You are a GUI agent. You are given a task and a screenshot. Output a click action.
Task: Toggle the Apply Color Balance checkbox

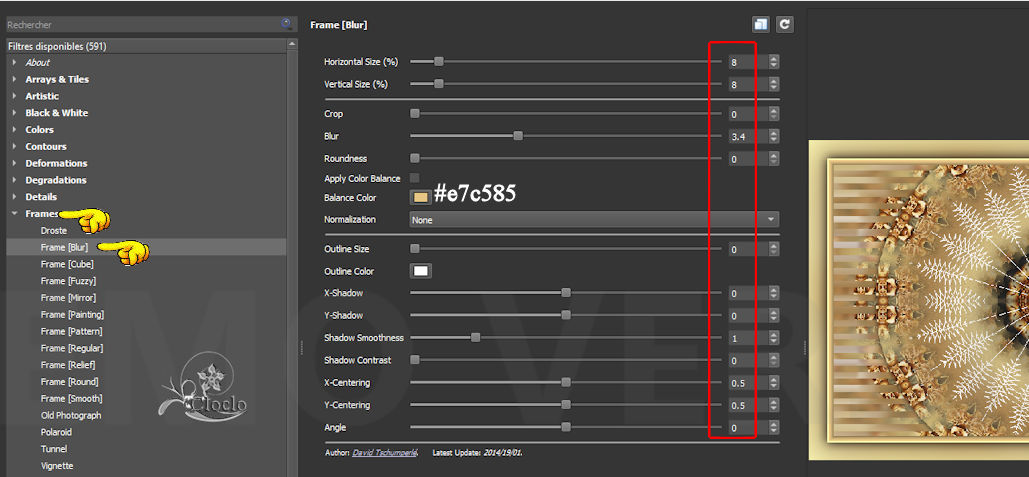click(415, 178)
